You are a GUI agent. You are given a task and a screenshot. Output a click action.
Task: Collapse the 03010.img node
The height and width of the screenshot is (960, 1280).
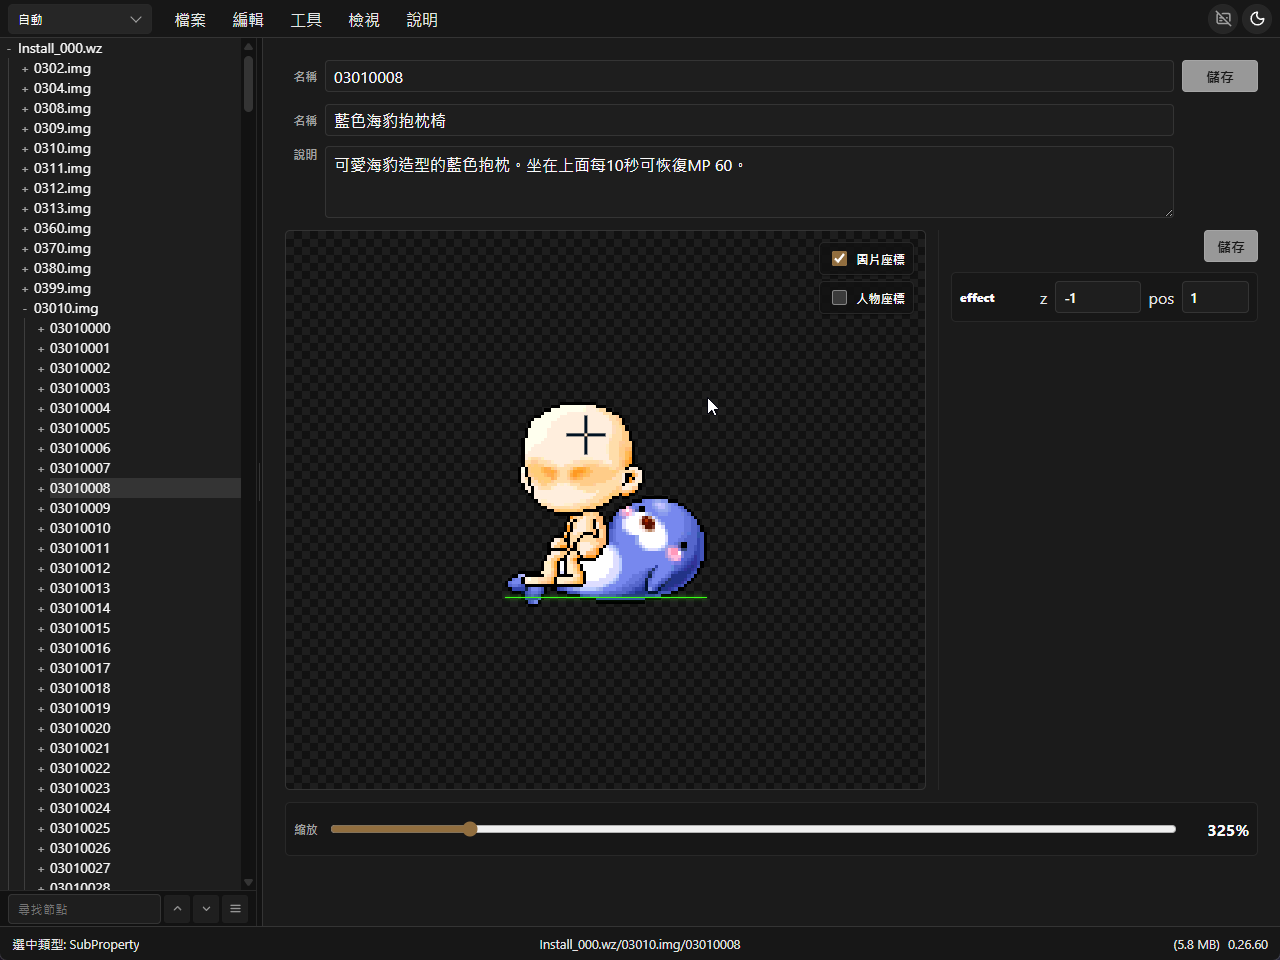pyautogui.click(x=25, y=308)
